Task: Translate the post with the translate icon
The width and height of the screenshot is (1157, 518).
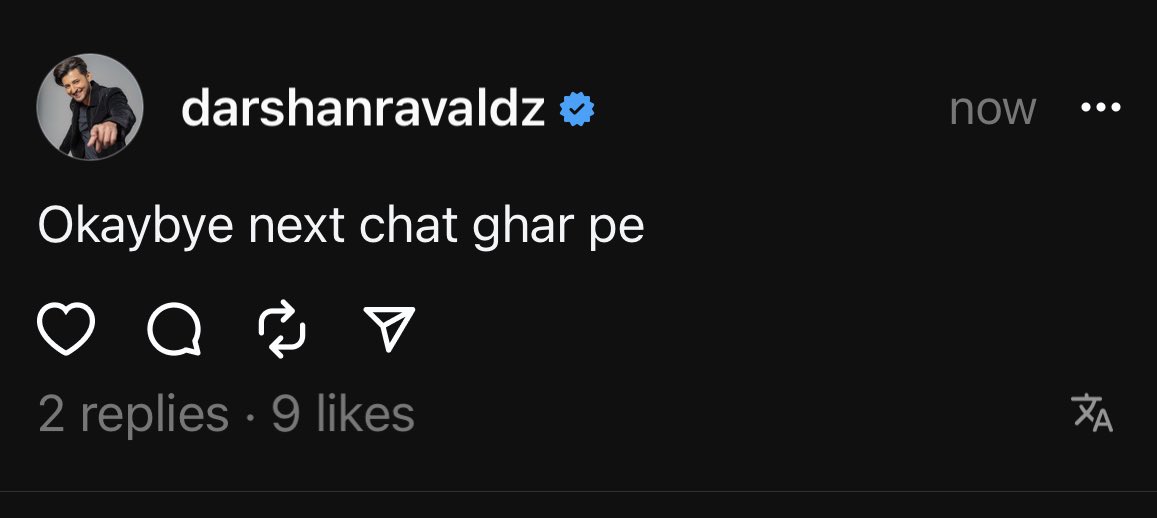Action: click(x=1092, y=413)
